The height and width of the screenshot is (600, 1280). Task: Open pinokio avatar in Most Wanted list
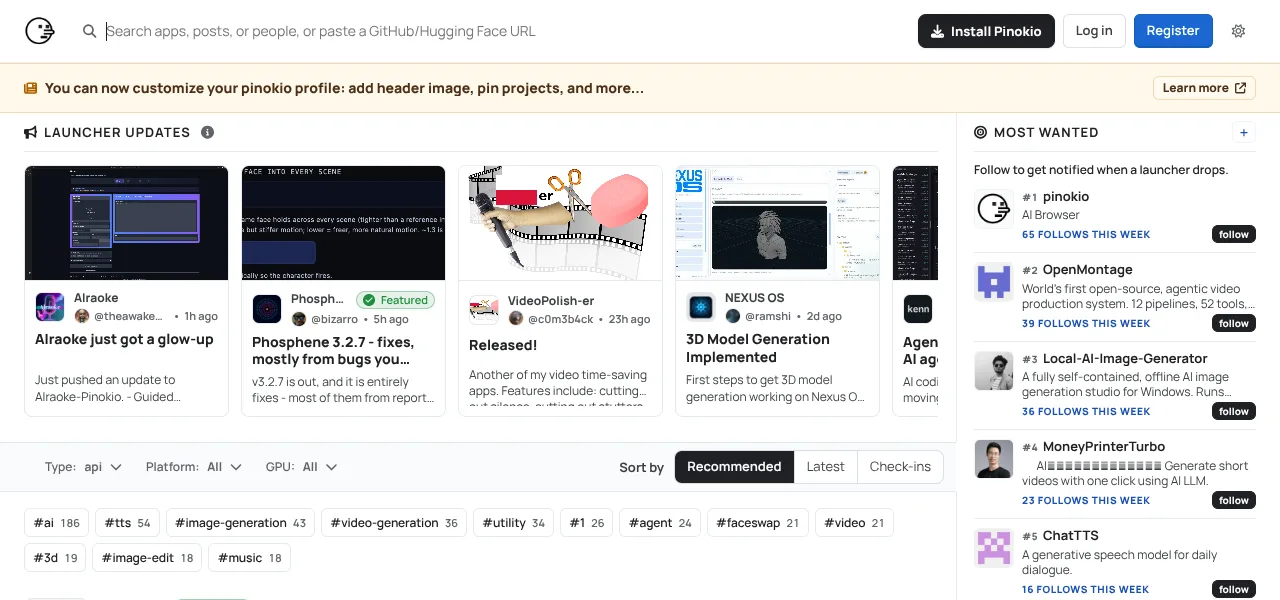(994, 209)
